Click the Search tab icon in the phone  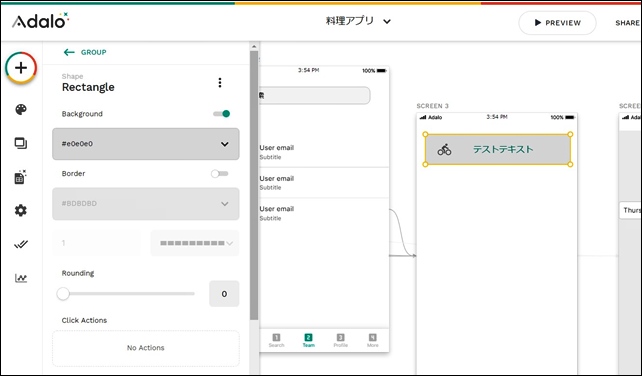276,337
